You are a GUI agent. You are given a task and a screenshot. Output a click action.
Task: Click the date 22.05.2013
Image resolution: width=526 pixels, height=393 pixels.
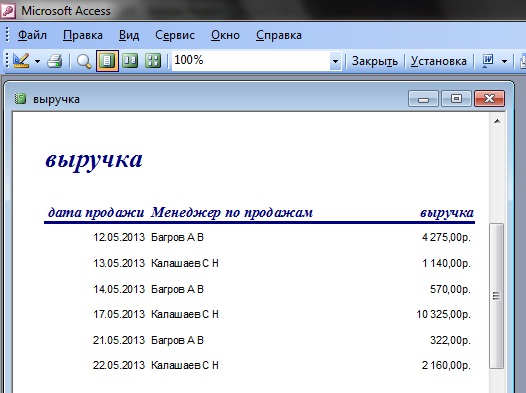[119, 365]
